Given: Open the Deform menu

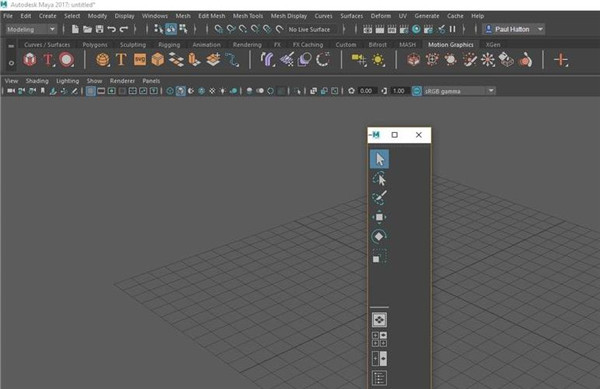Looking at the screenshot, I should tap(381, 16).
